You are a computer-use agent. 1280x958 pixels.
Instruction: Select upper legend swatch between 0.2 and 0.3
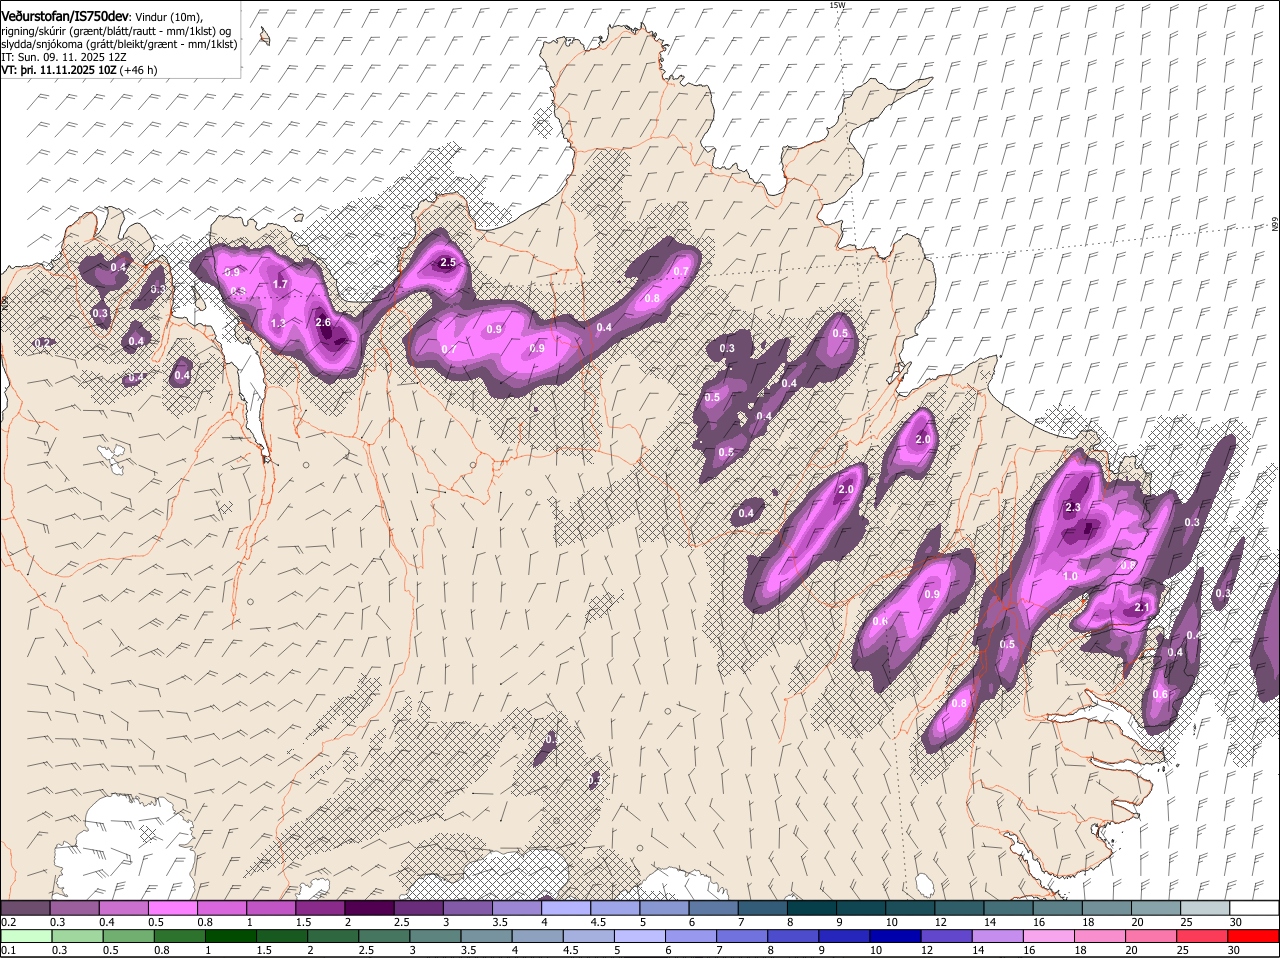25,908
